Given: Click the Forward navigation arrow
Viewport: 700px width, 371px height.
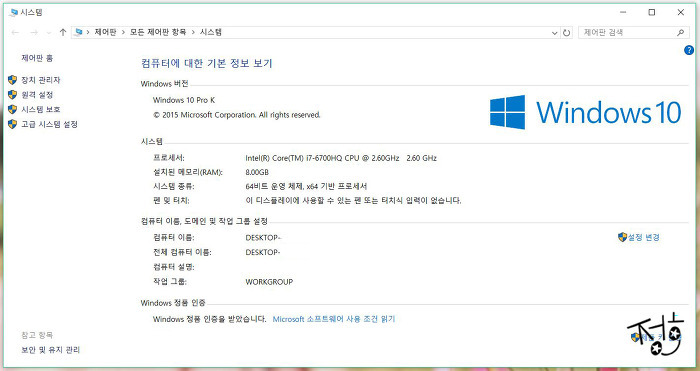Looking at the screenshot, I should pos(34,33).
